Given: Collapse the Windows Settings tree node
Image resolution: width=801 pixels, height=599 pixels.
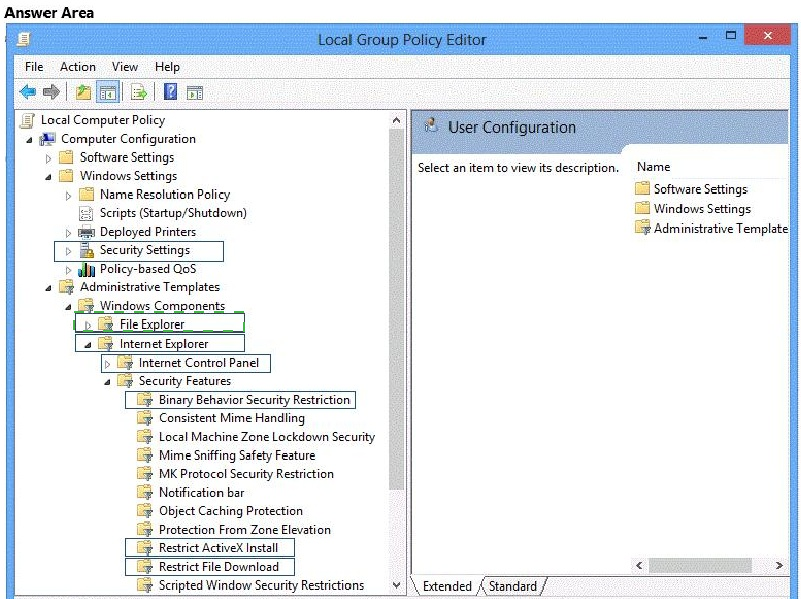Looking at the screenshot, I should tap(49, 177).
